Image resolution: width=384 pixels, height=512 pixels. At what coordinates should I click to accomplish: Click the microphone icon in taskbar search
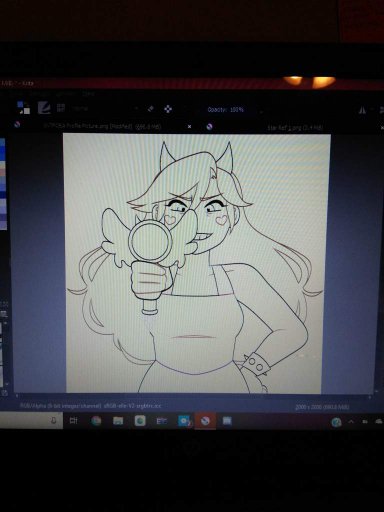coord(53,421)
